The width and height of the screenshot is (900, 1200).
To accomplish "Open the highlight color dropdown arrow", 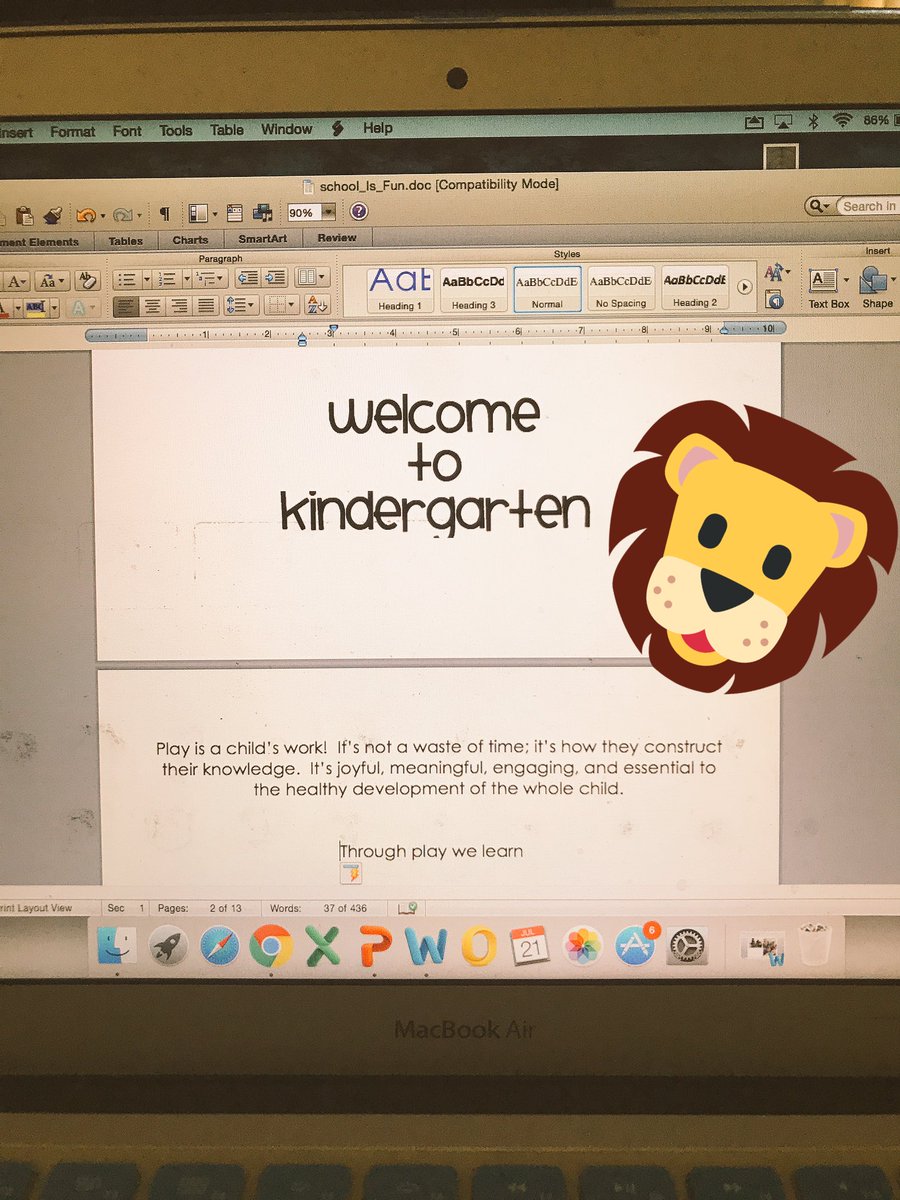I will click(x=54, y=308).
